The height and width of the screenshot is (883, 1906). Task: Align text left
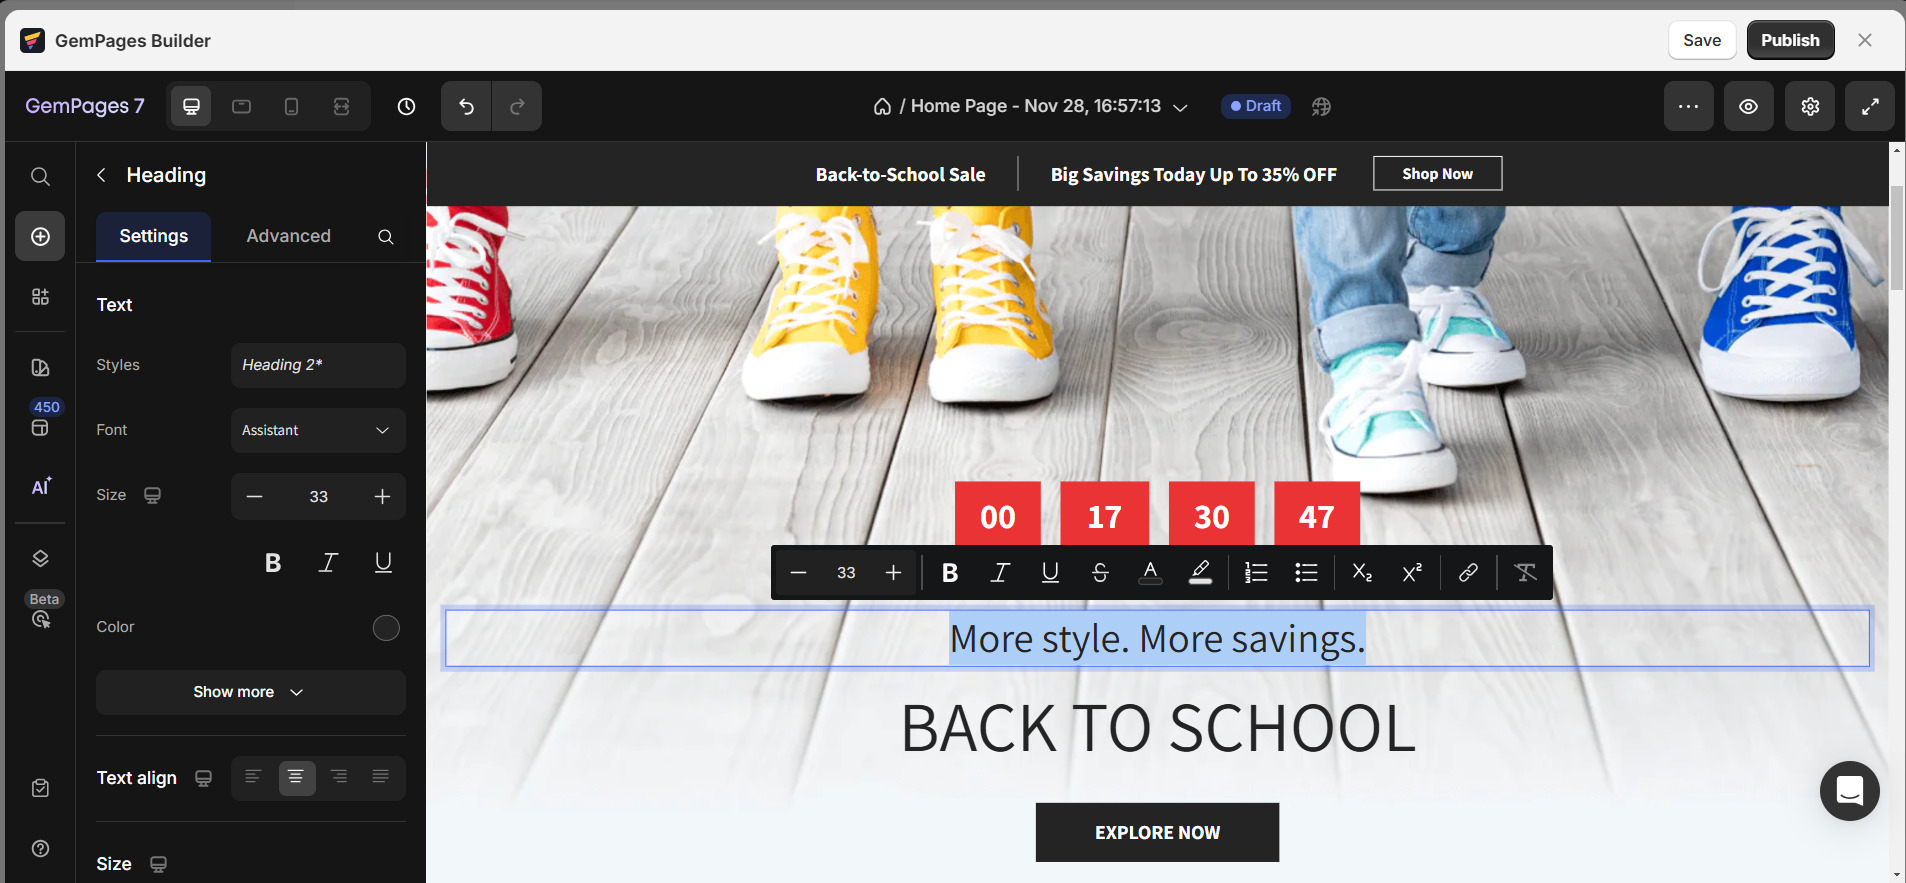(x=253, y=777)
